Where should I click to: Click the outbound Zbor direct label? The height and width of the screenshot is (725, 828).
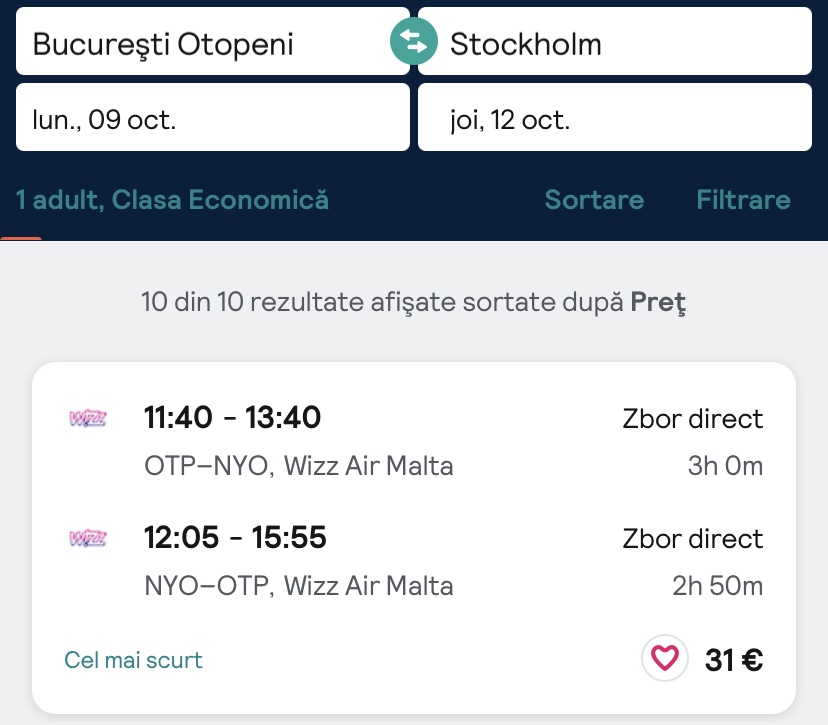tap(692, 418)
